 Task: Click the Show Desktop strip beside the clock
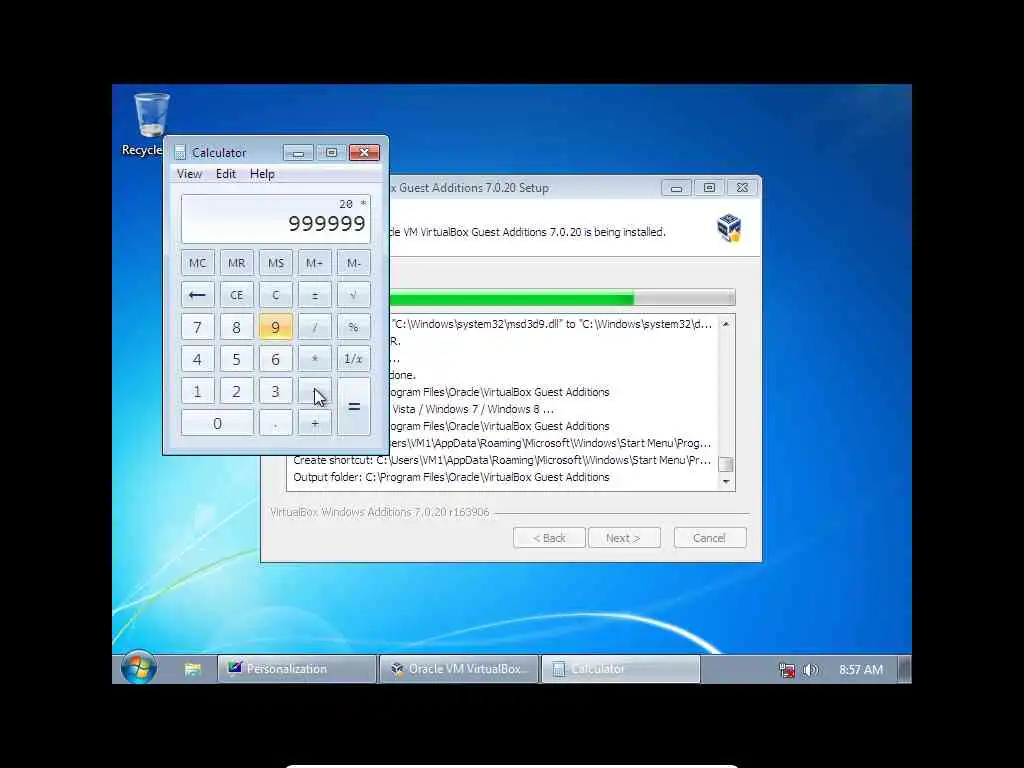[x=904, y=669]
